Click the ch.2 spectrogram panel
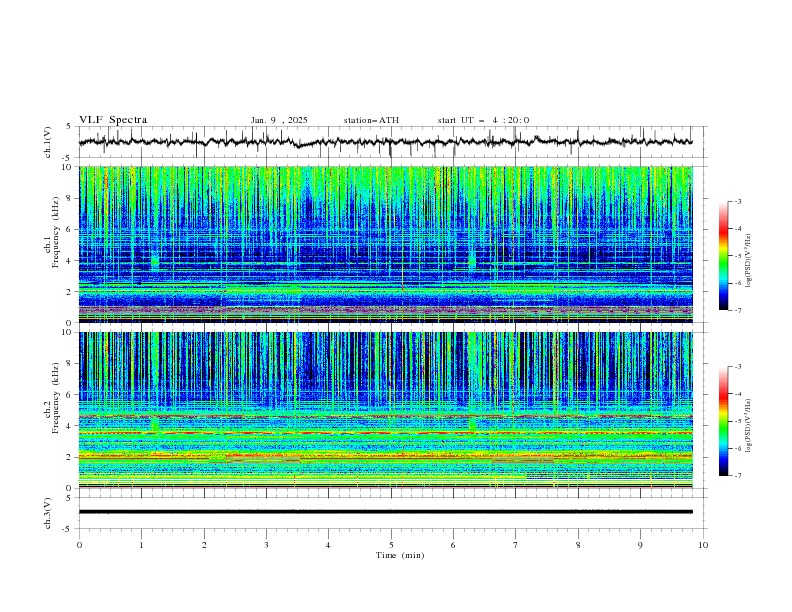 tap(385, 410)
